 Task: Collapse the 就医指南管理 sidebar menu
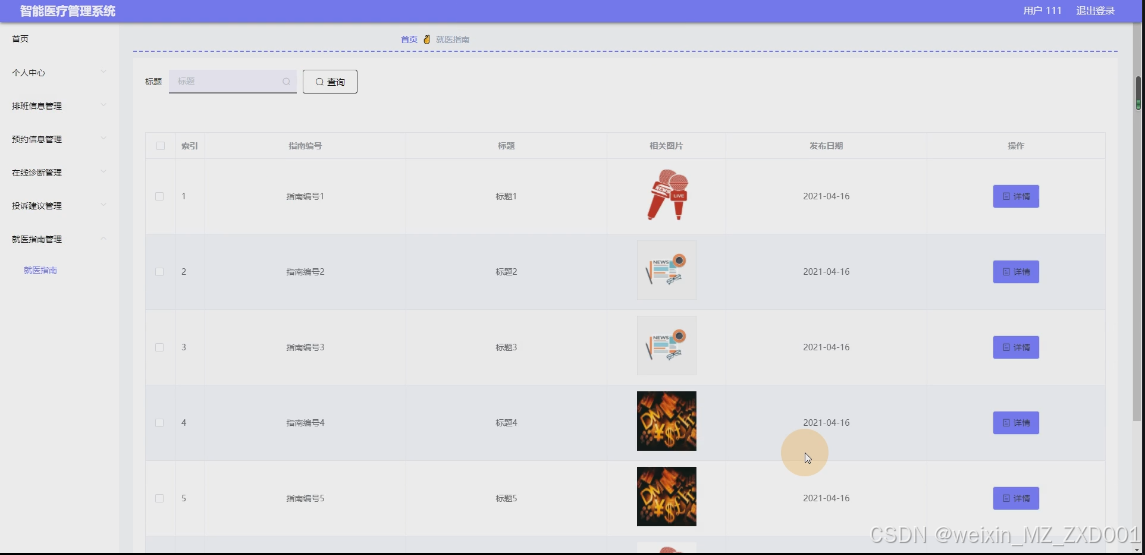(x=59, y=239)
